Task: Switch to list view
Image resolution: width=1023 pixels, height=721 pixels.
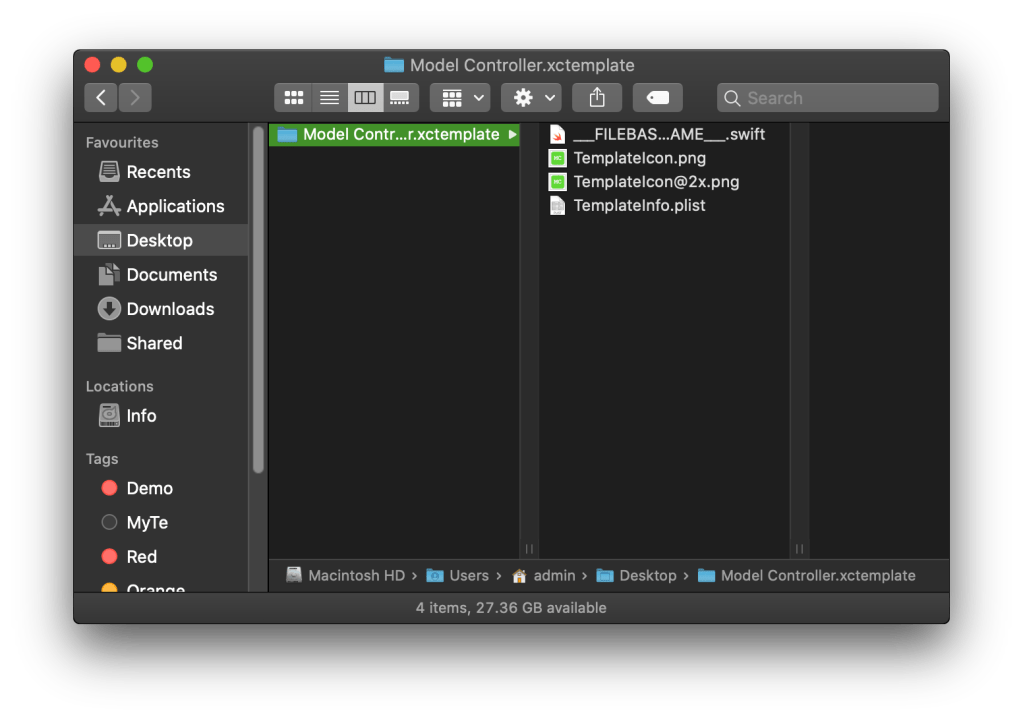Action: click(329, 97)
